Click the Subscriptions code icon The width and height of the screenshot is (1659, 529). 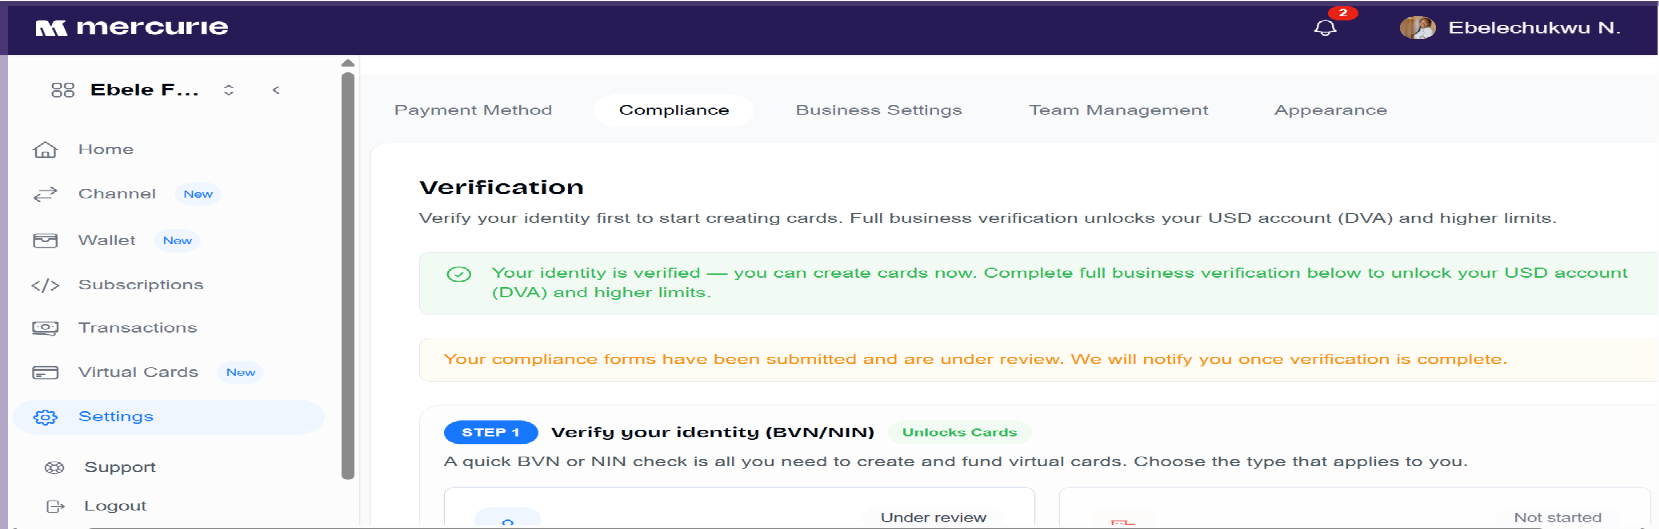point(45,286)
